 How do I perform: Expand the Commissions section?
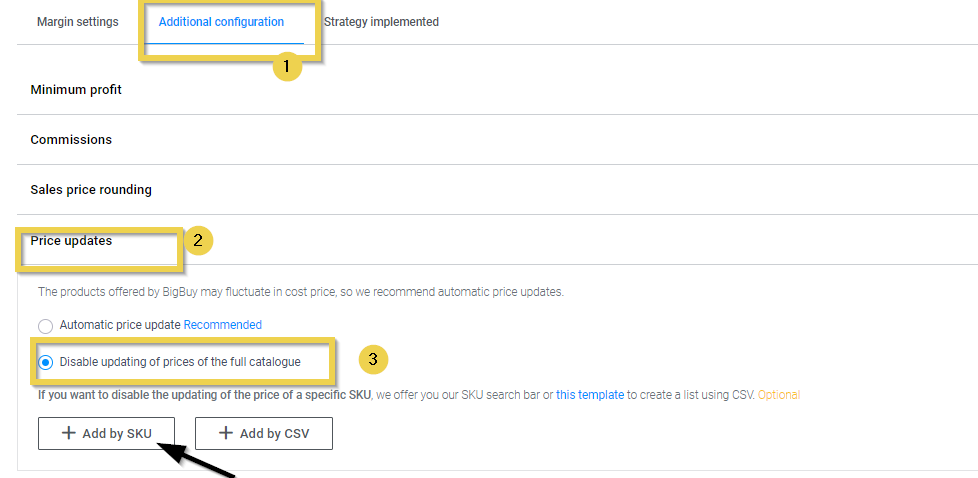click(71, 140)
